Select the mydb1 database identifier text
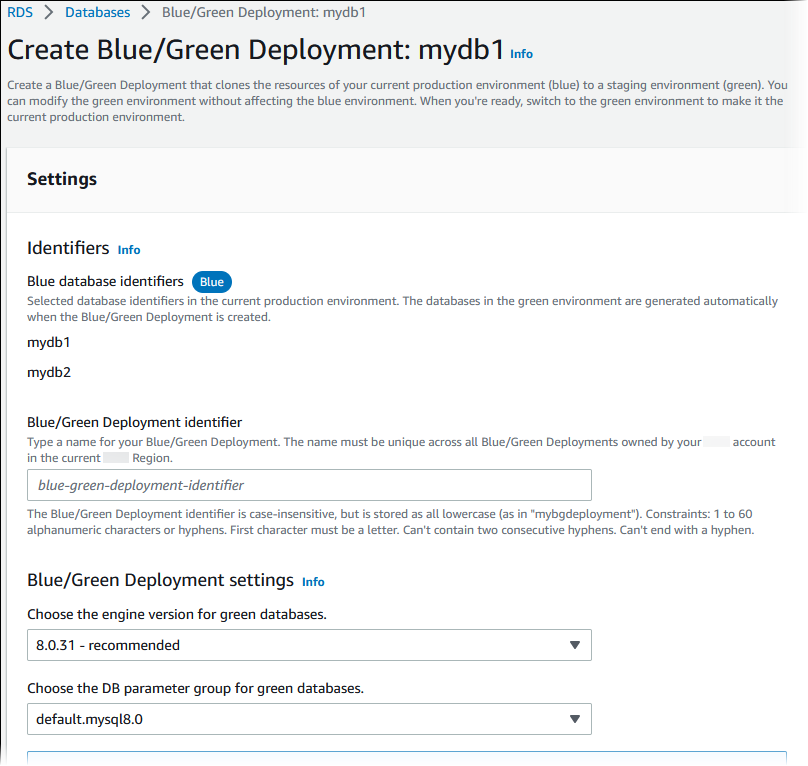The width and height of the screenshot is (808, 766). pyautogui.click(x=49, y=342)
